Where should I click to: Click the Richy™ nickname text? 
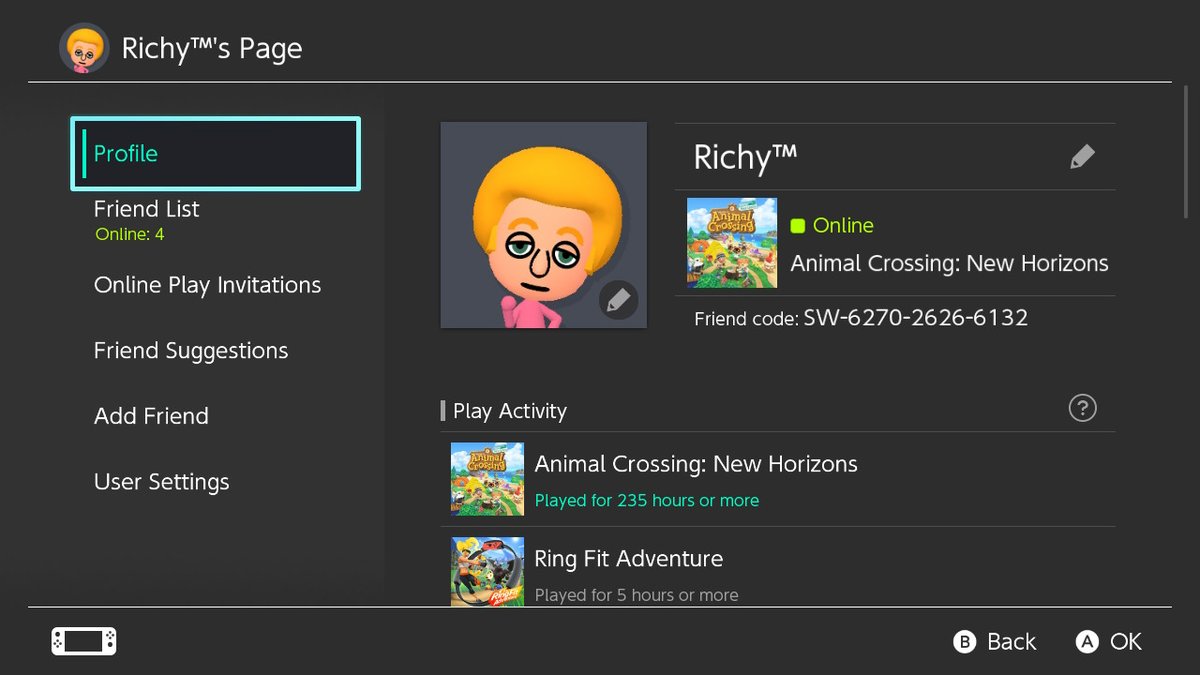[x=746, y=158]
